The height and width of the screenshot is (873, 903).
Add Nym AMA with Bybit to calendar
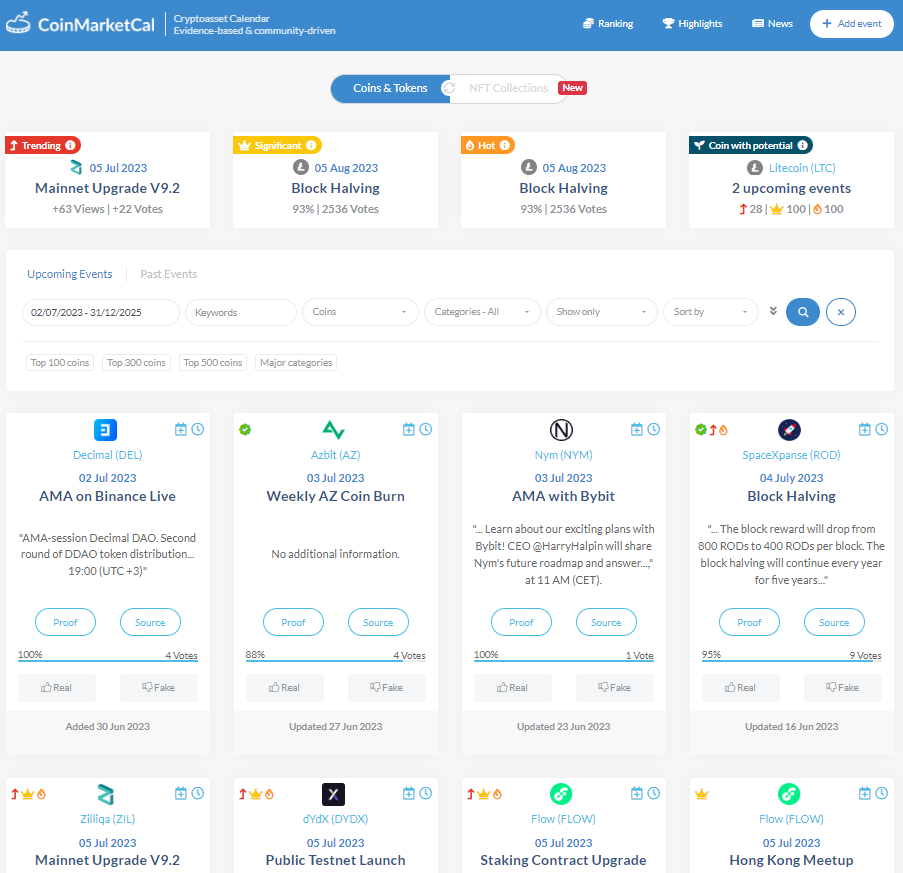click(x=637, y=430)
